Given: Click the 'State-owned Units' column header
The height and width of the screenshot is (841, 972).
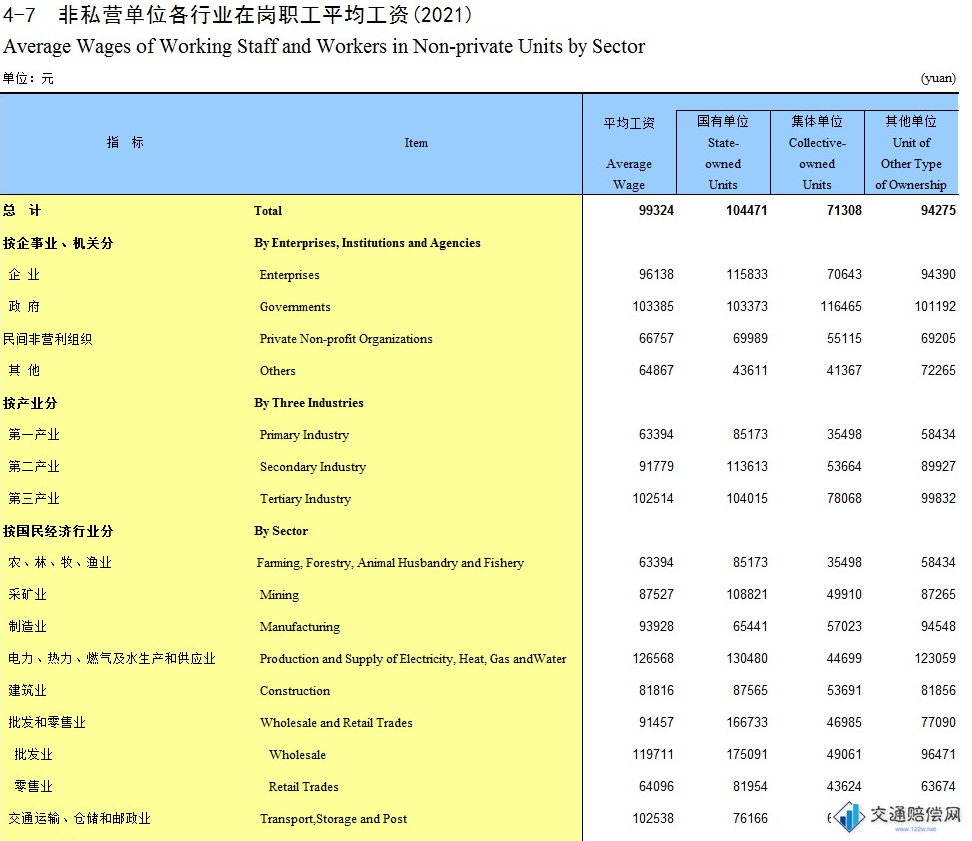Looking at the screenshot, I should tap(723, 152).
